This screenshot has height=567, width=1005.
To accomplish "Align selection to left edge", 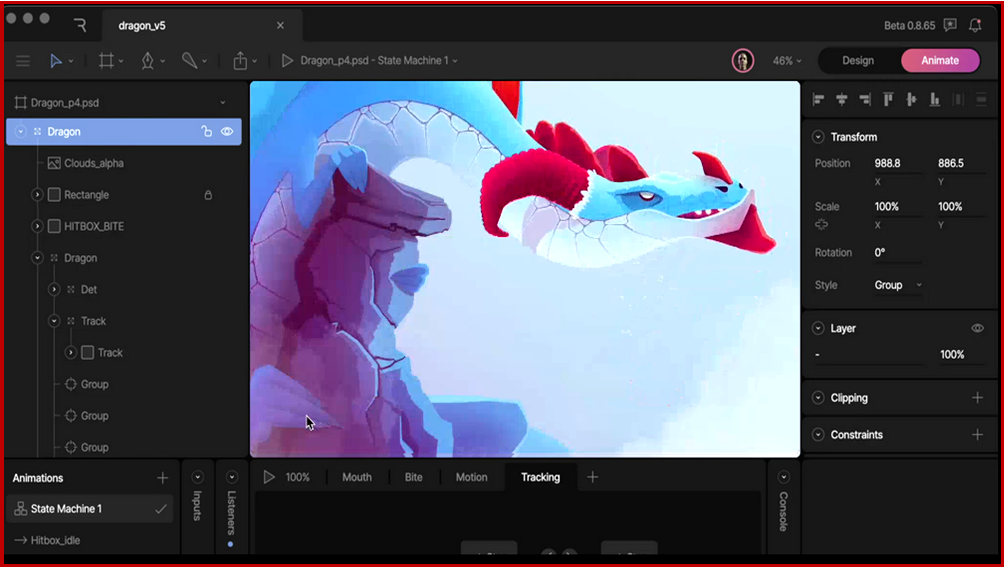I will pos(819,99).
